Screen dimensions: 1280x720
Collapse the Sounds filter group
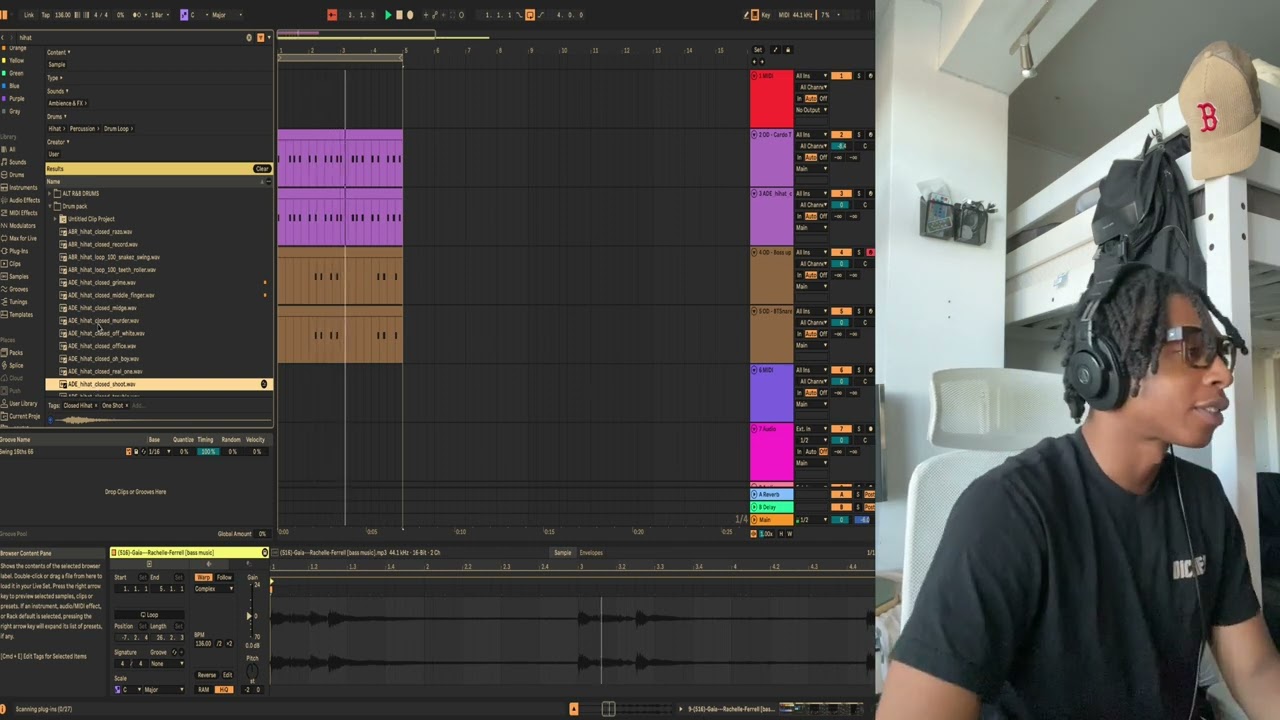tap(57, 91)
